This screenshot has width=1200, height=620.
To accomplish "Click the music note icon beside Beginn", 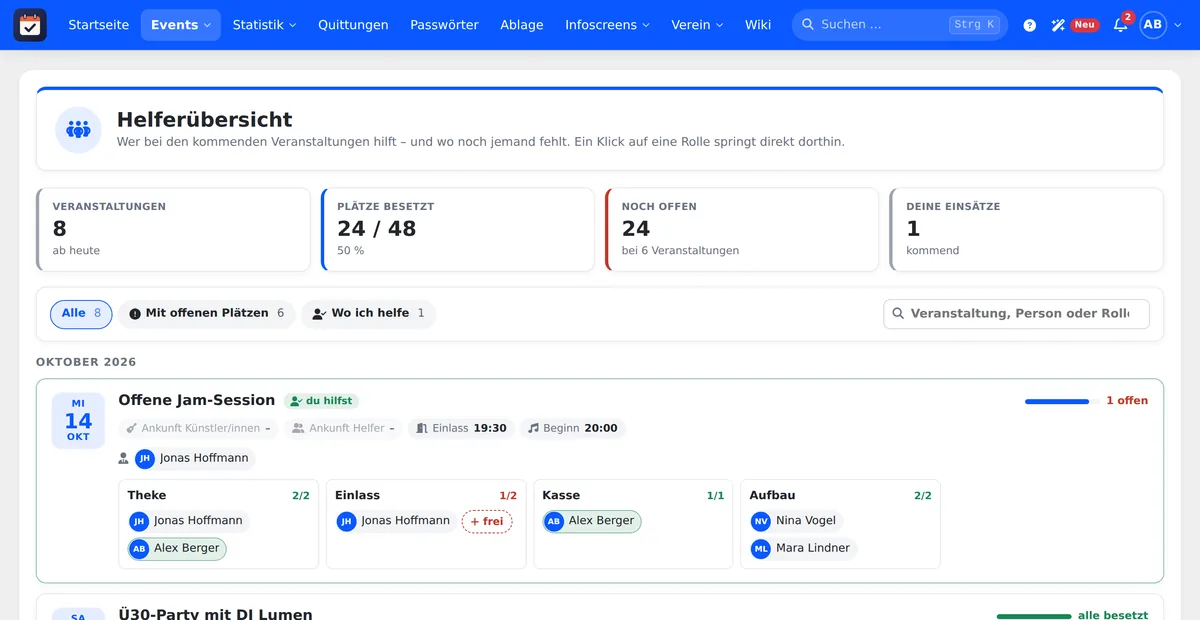I will click(533, 428).
